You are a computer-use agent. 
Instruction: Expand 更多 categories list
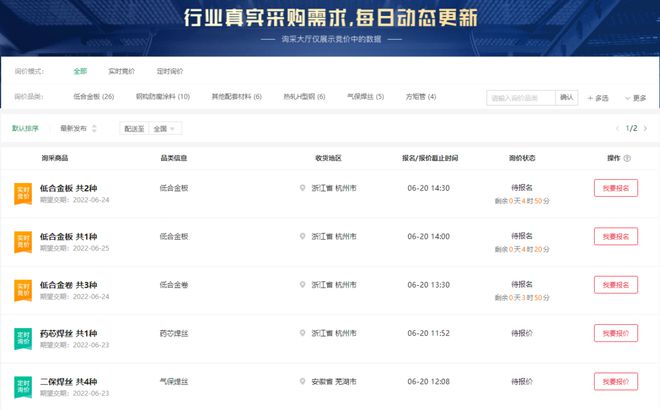click(635, 98)
